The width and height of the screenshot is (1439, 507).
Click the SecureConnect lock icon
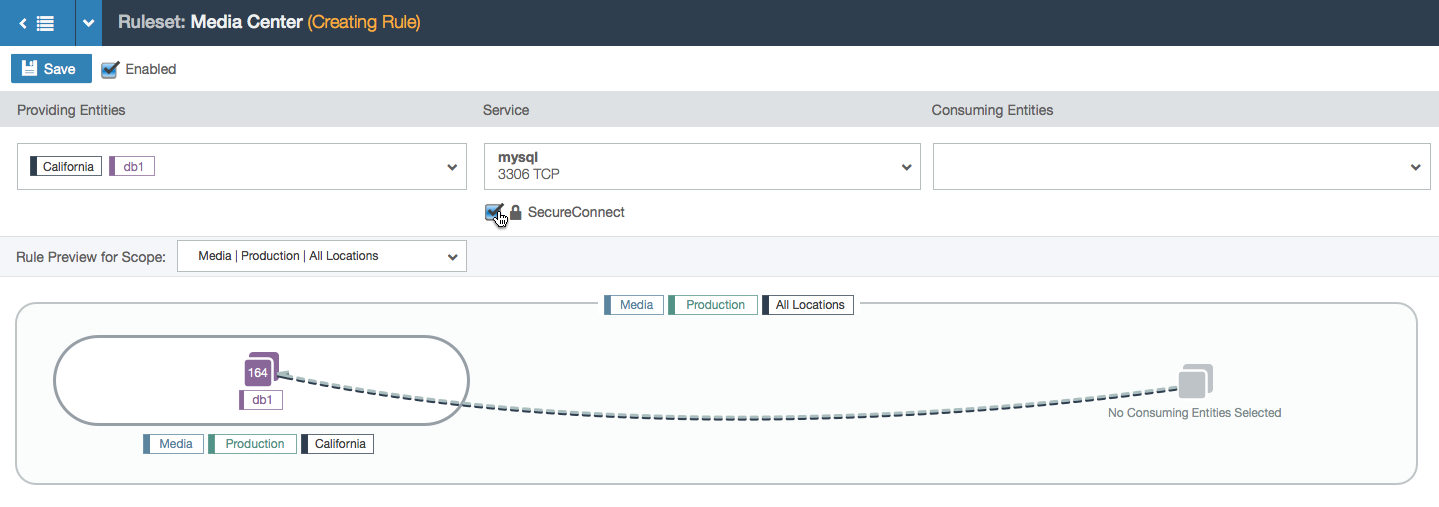coord(516,212)
